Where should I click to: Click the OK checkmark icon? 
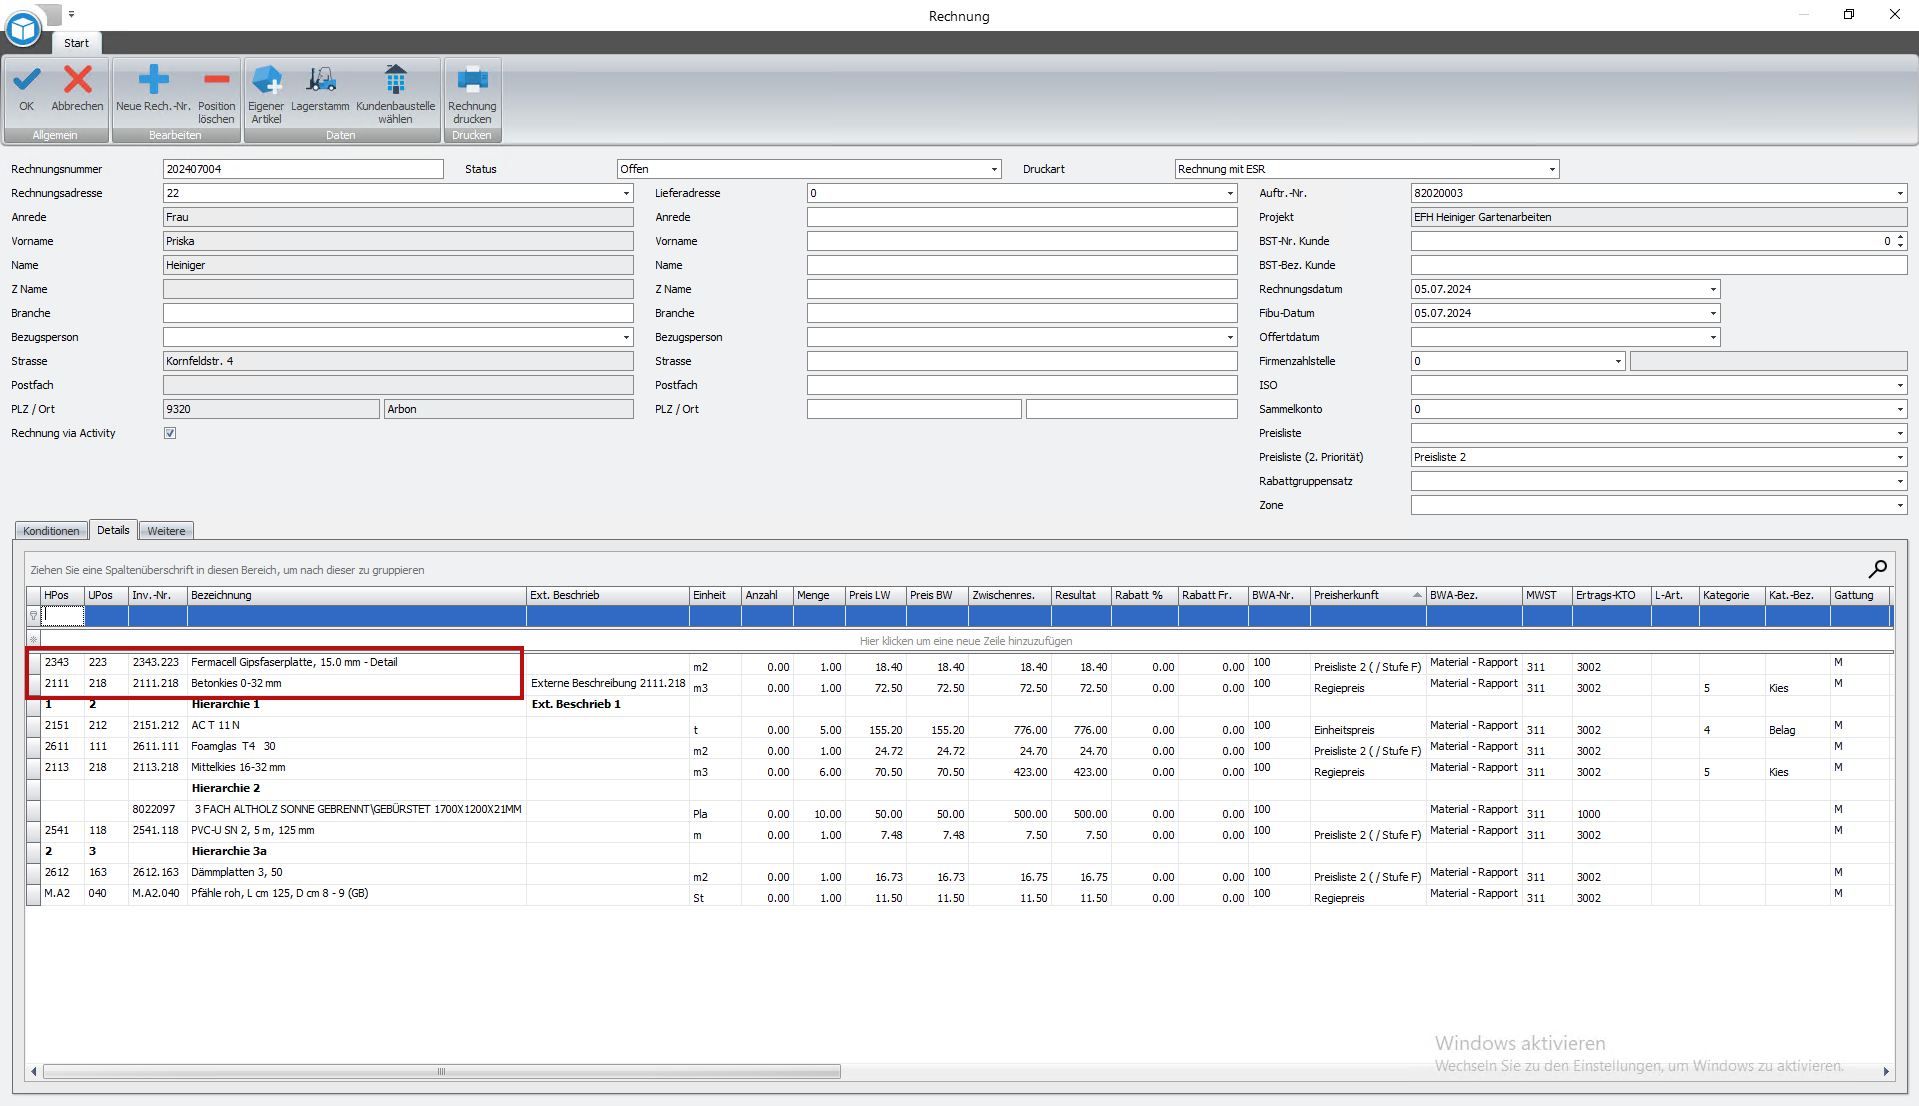27,80
